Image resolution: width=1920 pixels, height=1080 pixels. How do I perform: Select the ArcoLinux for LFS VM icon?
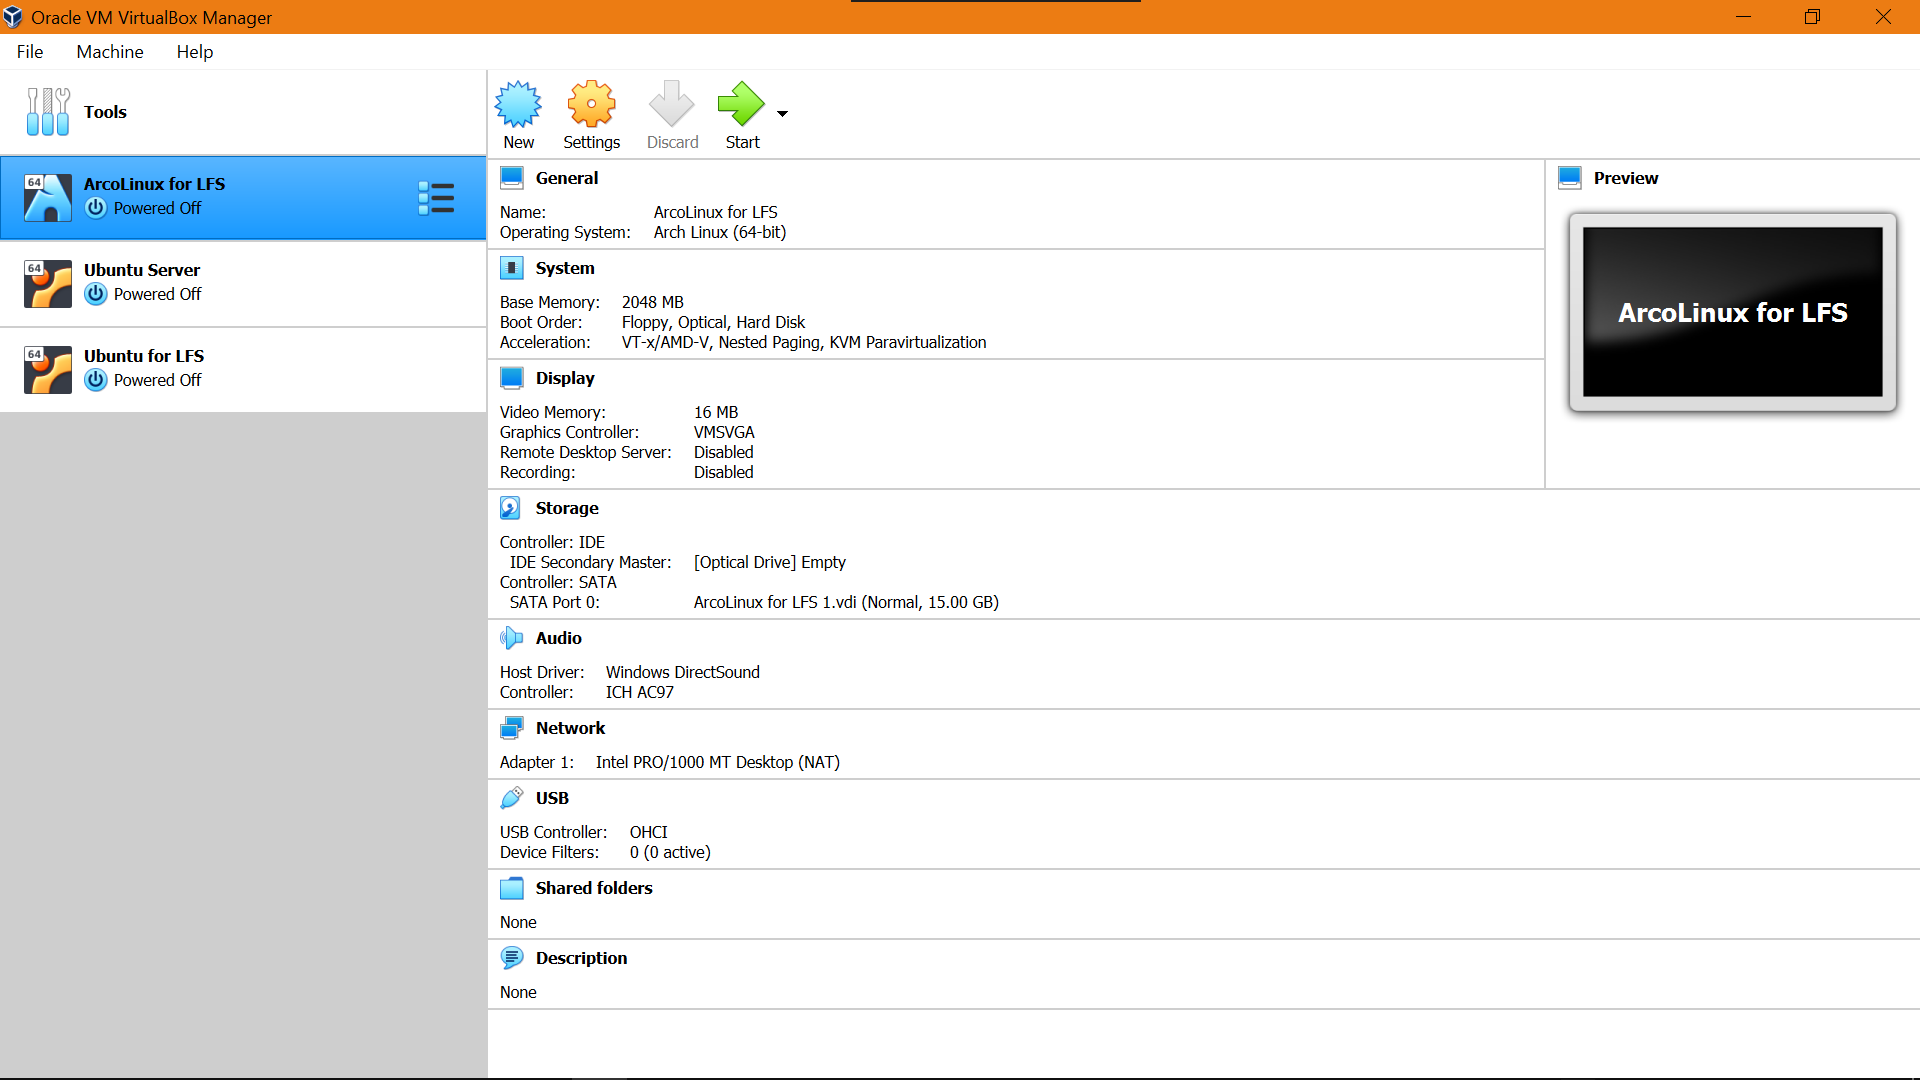point(48,197)
